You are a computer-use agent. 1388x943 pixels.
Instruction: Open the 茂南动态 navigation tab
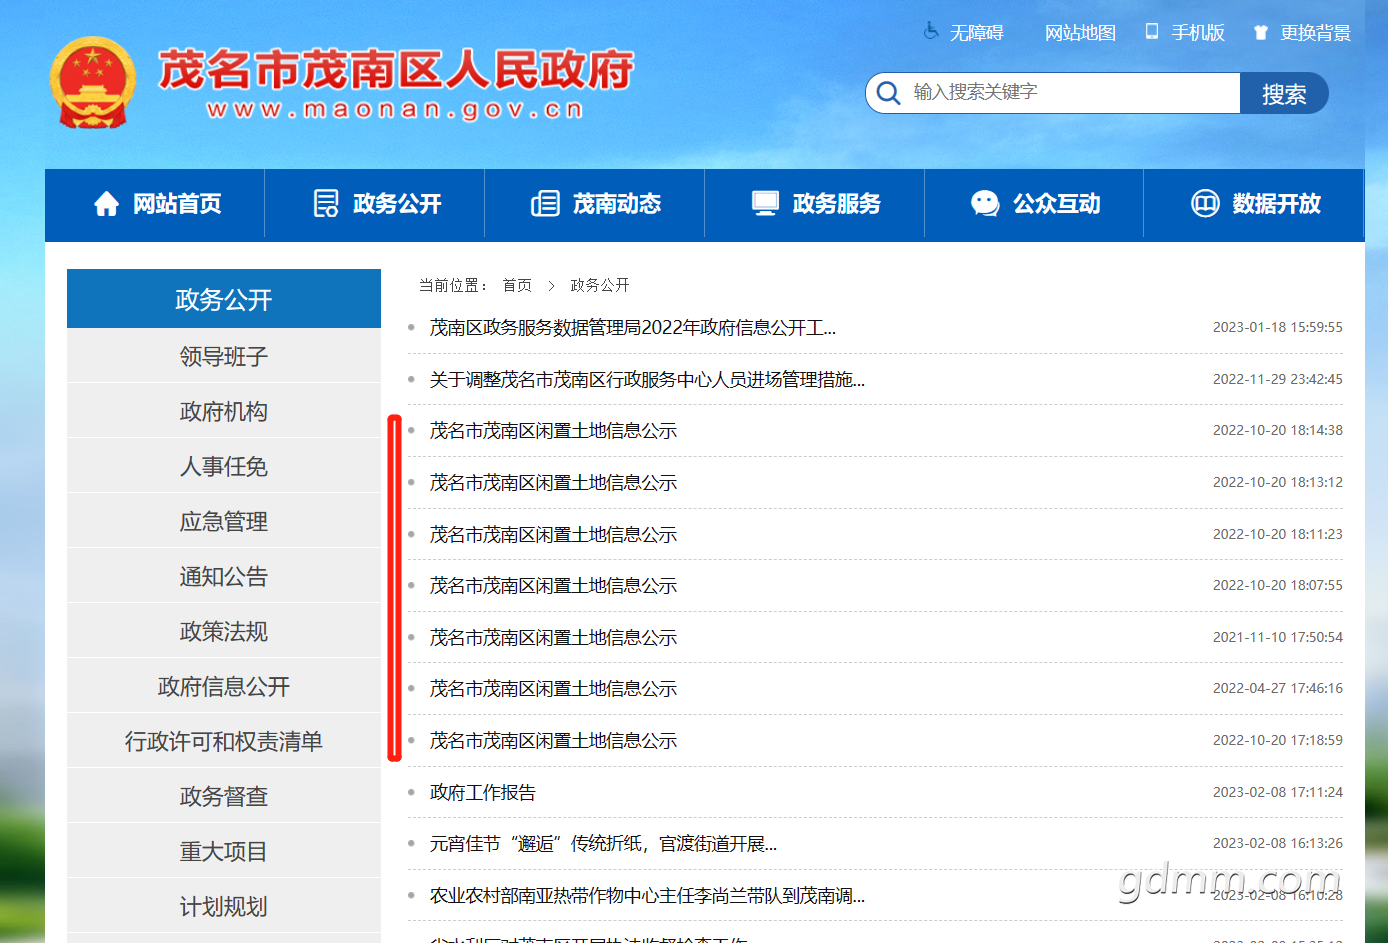pyautogui.click(x=595, y=204)
